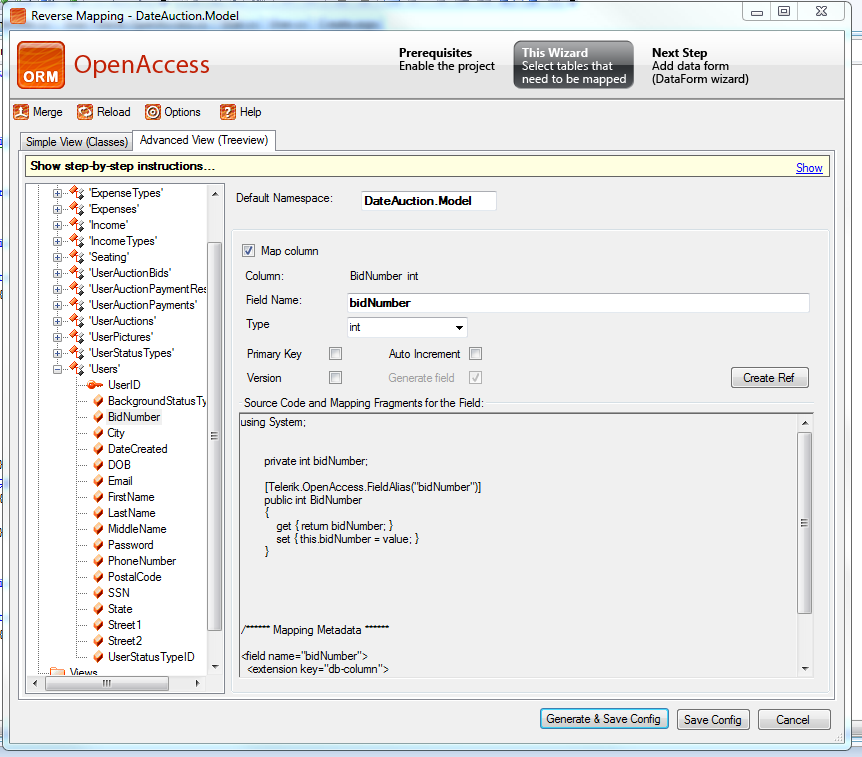This screenshot has height=757, width=862.
Task: Click the Help toolbar label
Action: pos(251,112)
